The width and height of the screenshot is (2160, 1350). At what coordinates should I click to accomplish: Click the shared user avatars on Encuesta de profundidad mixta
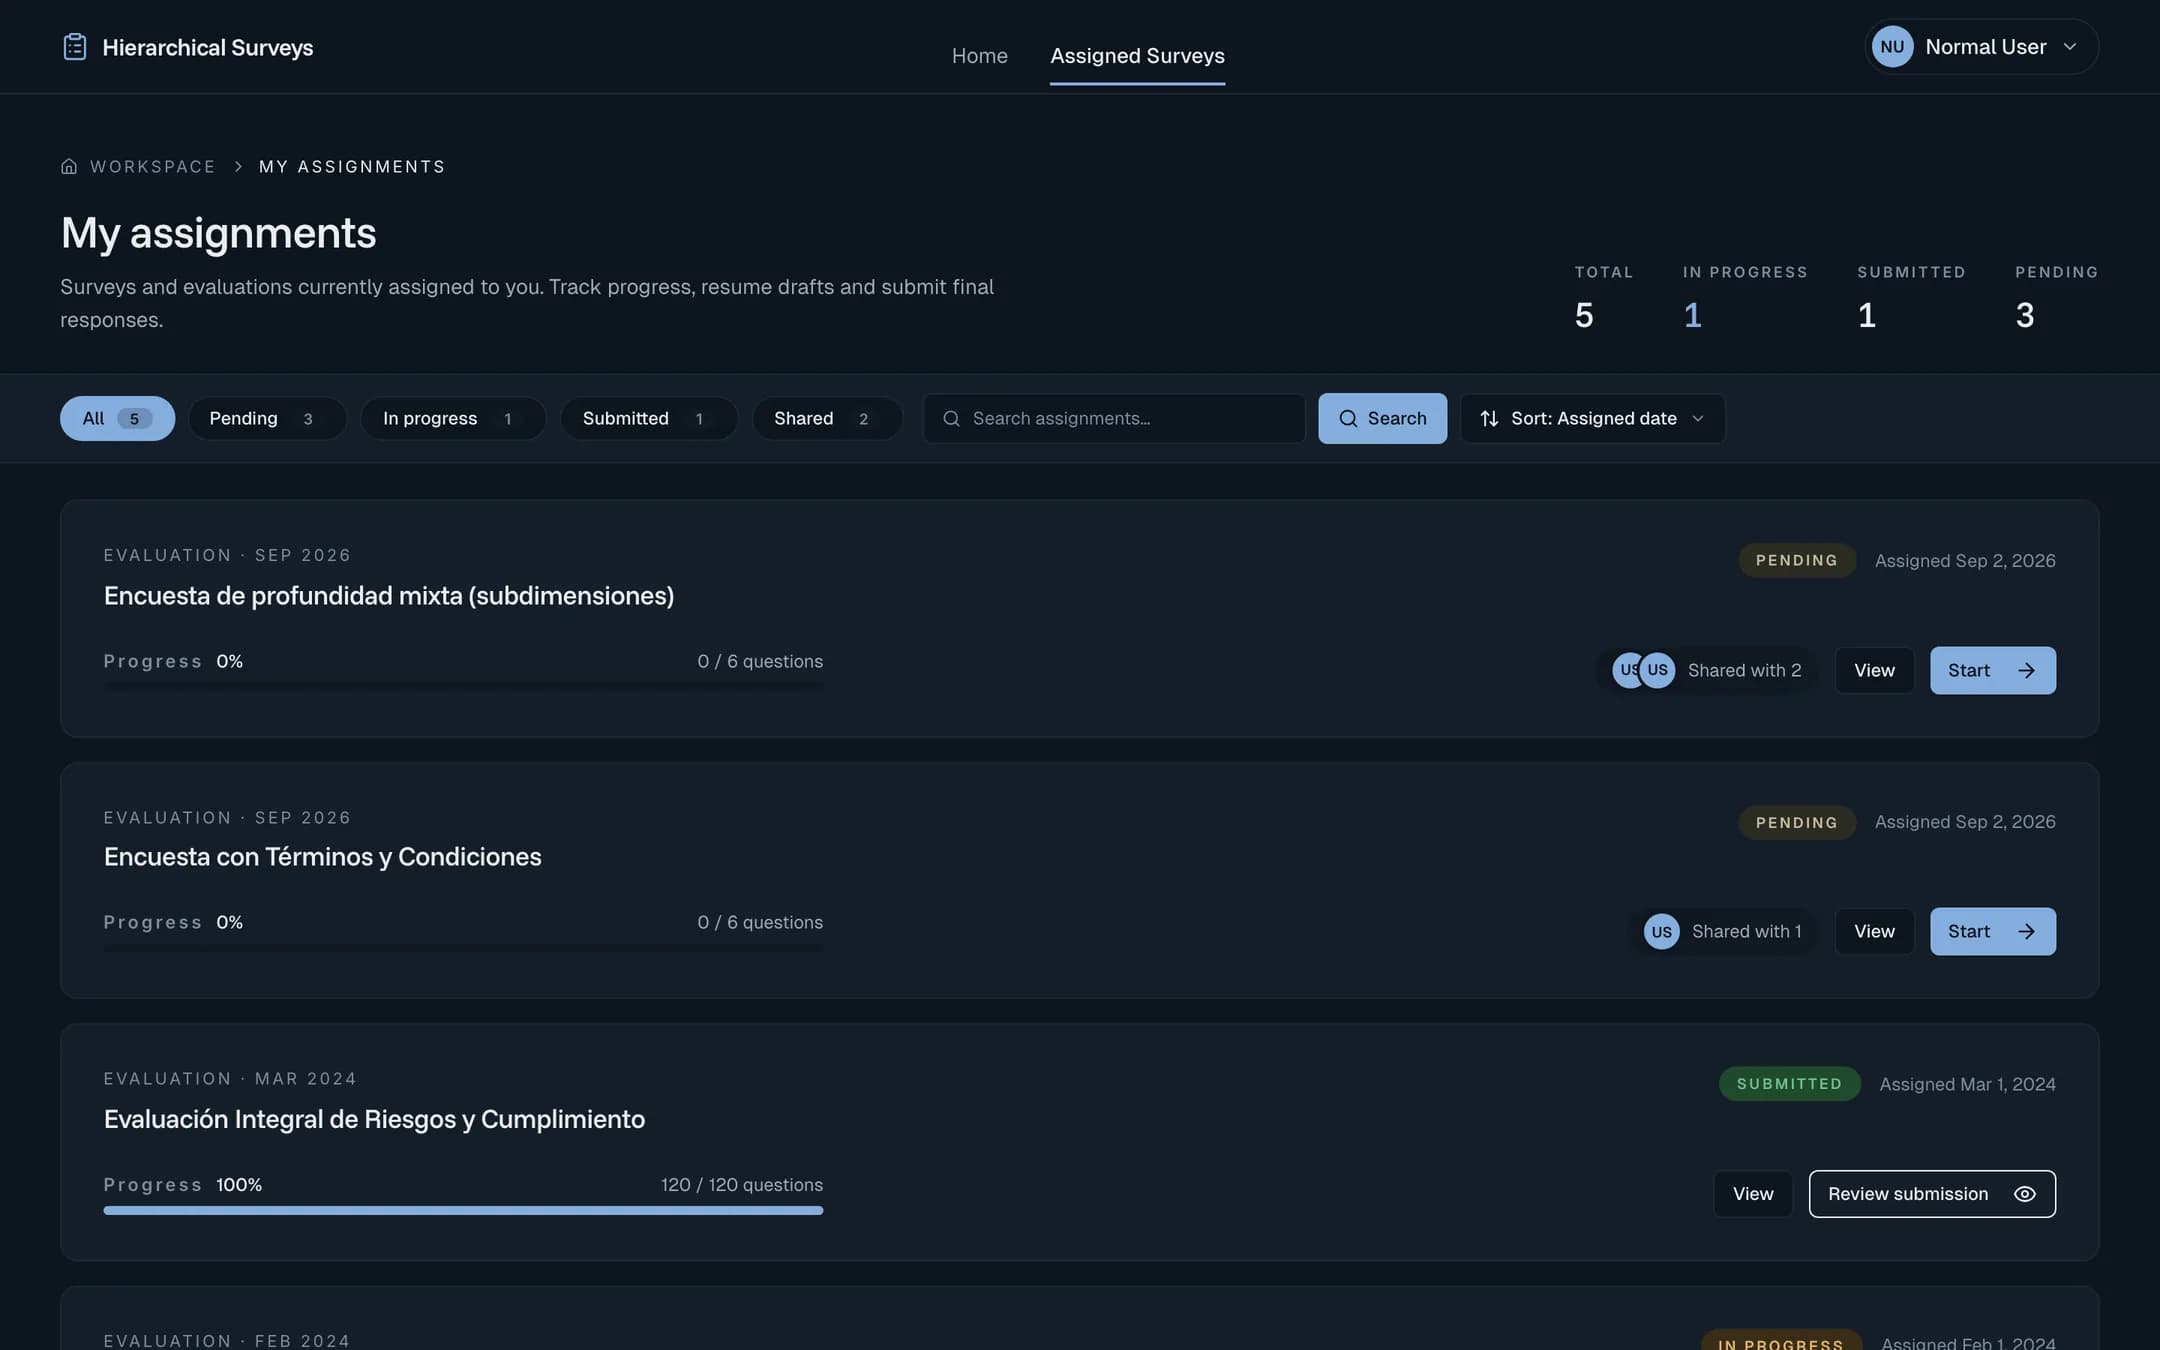pos(1643,670)
